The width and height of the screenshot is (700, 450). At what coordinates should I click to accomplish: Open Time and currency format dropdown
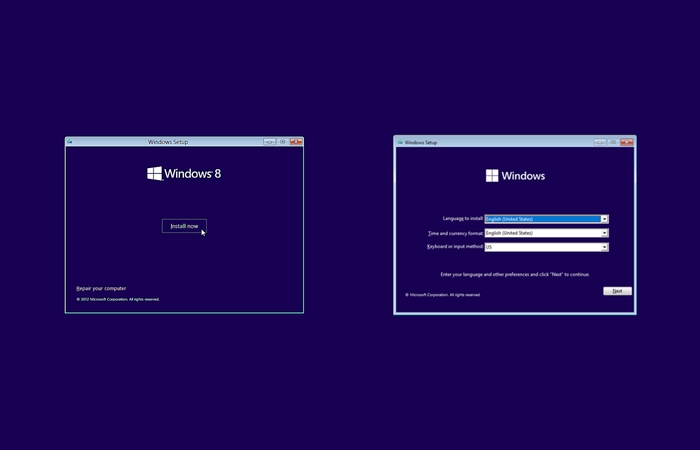click(546, 233)
